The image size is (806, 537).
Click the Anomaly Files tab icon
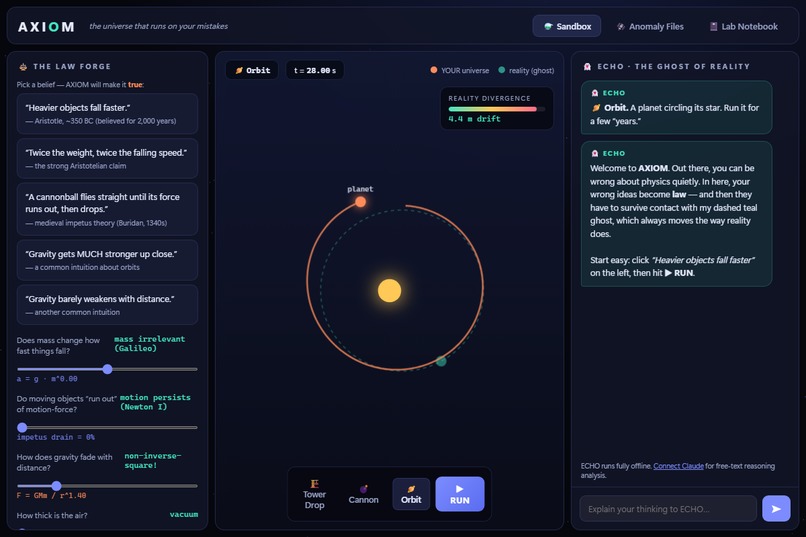(x=621, y=26)
